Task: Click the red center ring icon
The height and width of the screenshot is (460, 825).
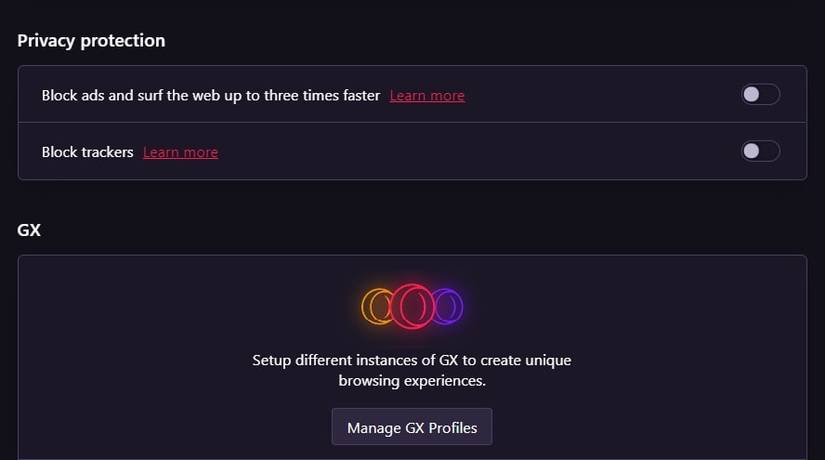Action: pyautogui.click(x=412, y=306)
